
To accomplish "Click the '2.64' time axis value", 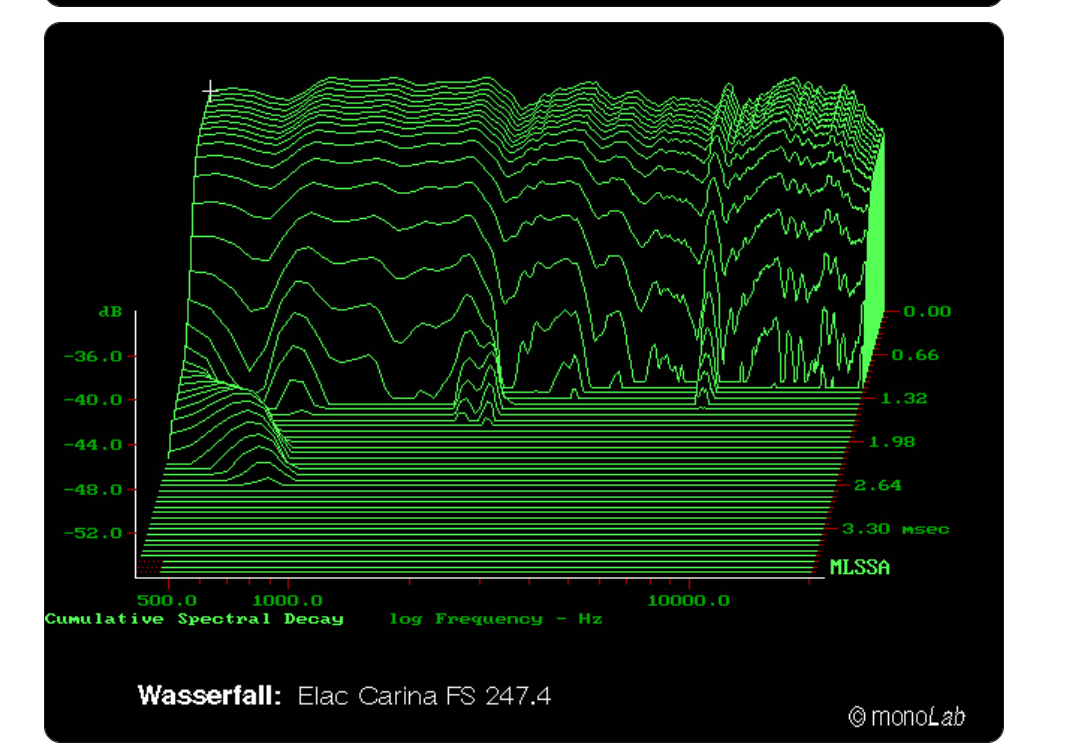I will (x=878, y=486).
